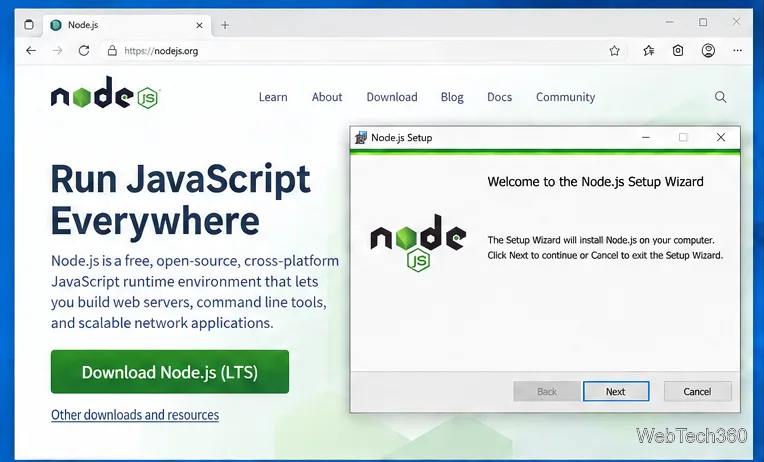Screen dimensions: 764x462
Task: Open the Favorites list icon
Action: tap(649, 51)
